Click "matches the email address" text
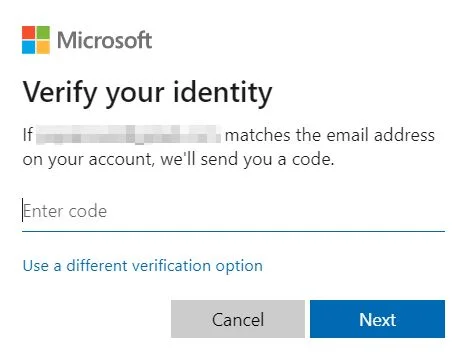Screen dimensions: 467x362 tap(330, 135)
